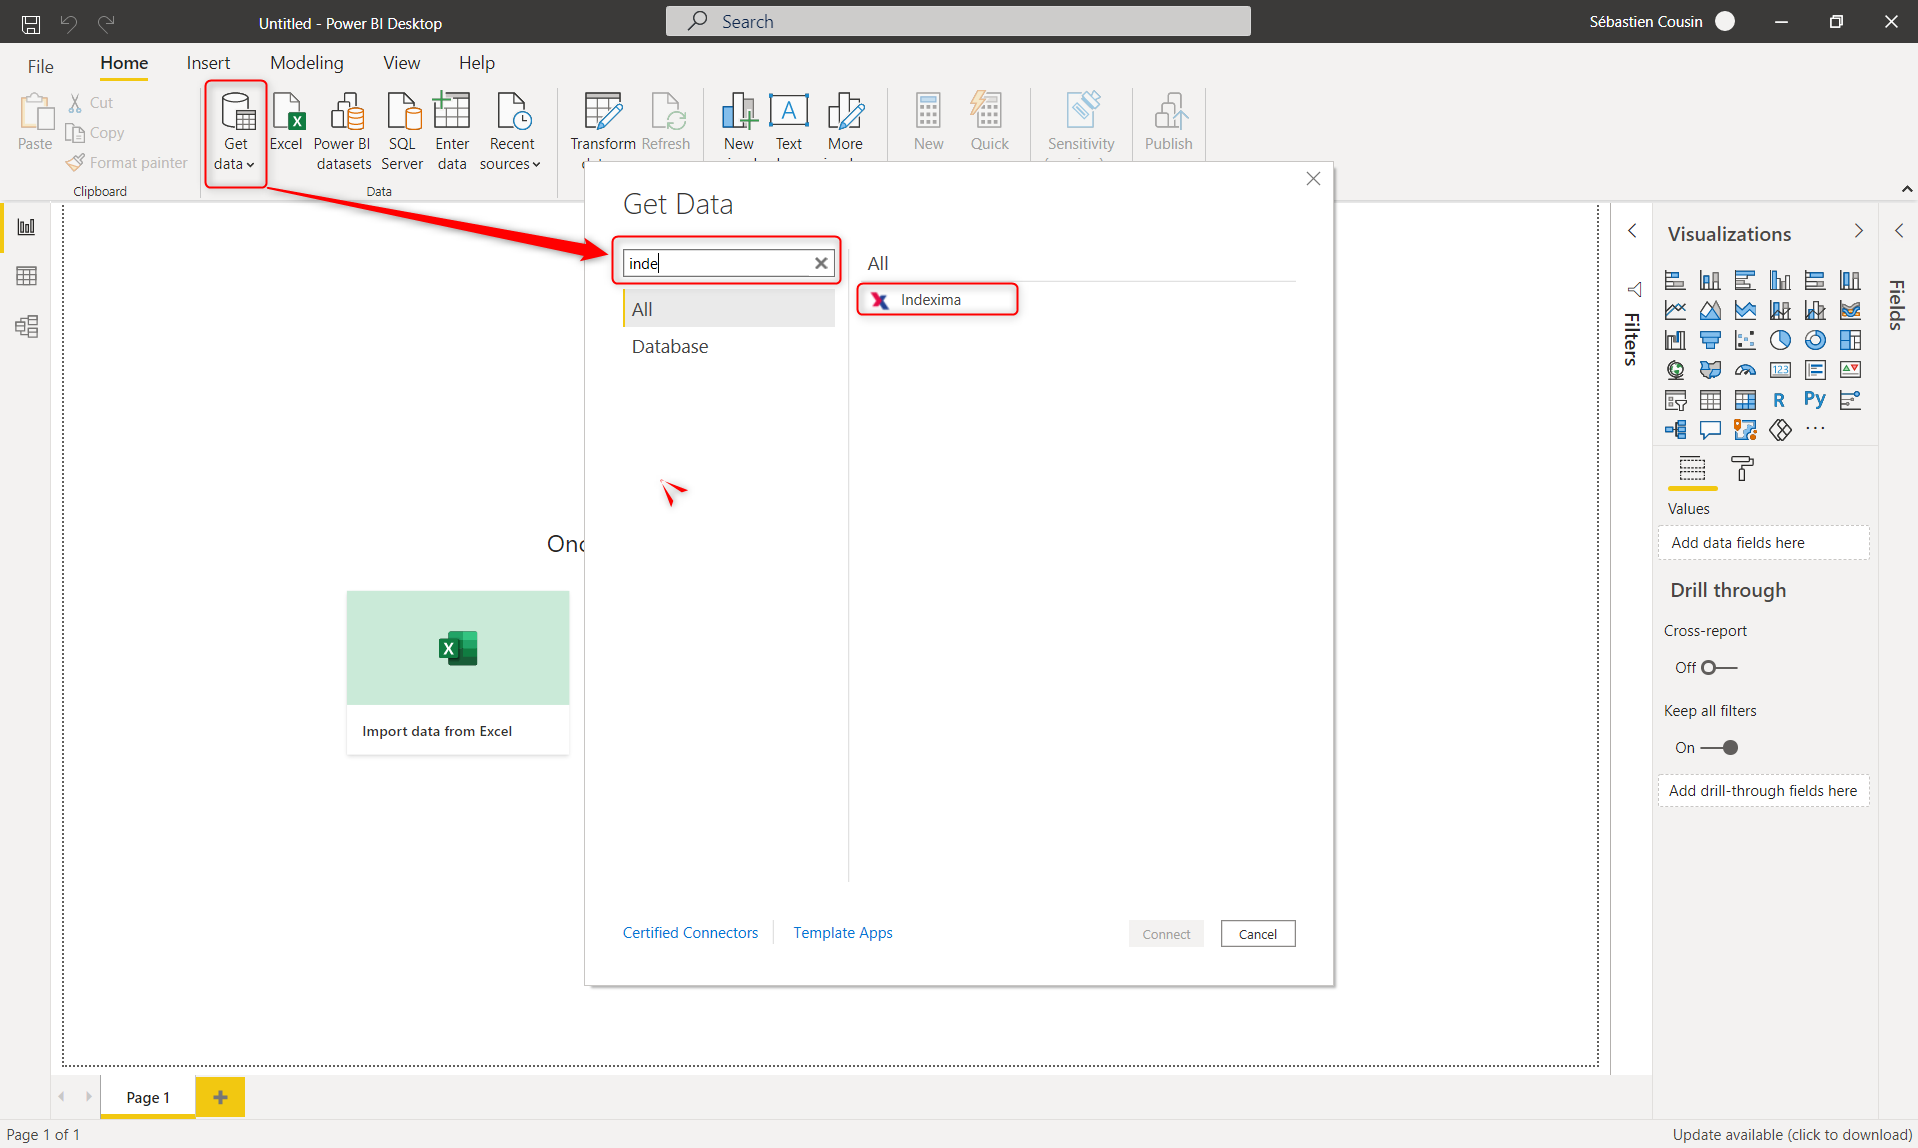
Task: Select the All category in Get Data
Action: pos(729,309)
